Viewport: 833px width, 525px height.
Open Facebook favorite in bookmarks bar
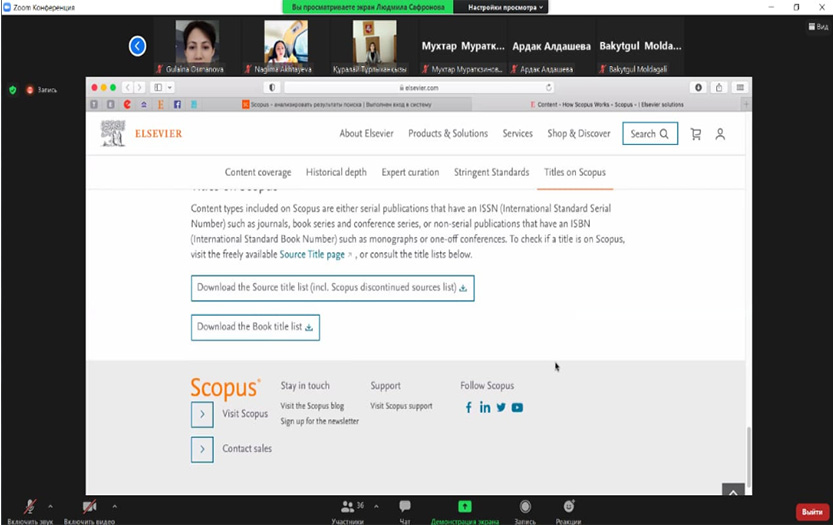point(177,104)
